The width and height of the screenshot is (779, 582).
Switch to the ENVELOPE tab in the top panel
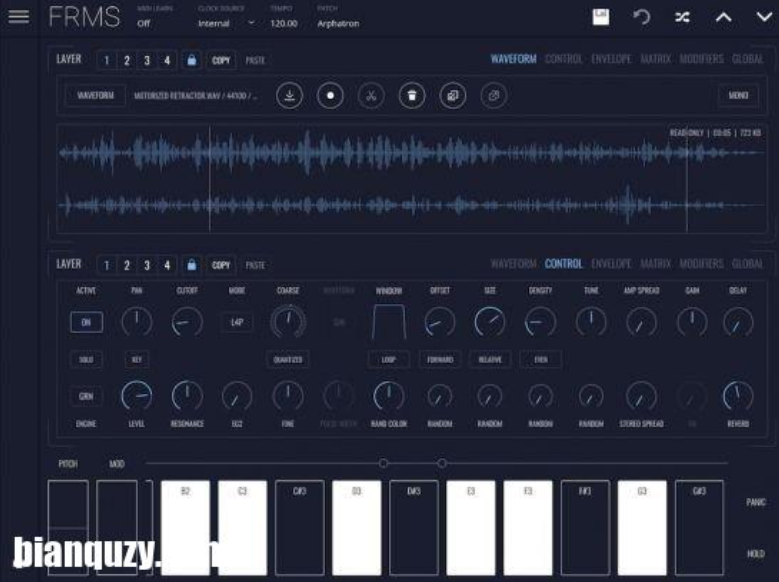(611, 59)
